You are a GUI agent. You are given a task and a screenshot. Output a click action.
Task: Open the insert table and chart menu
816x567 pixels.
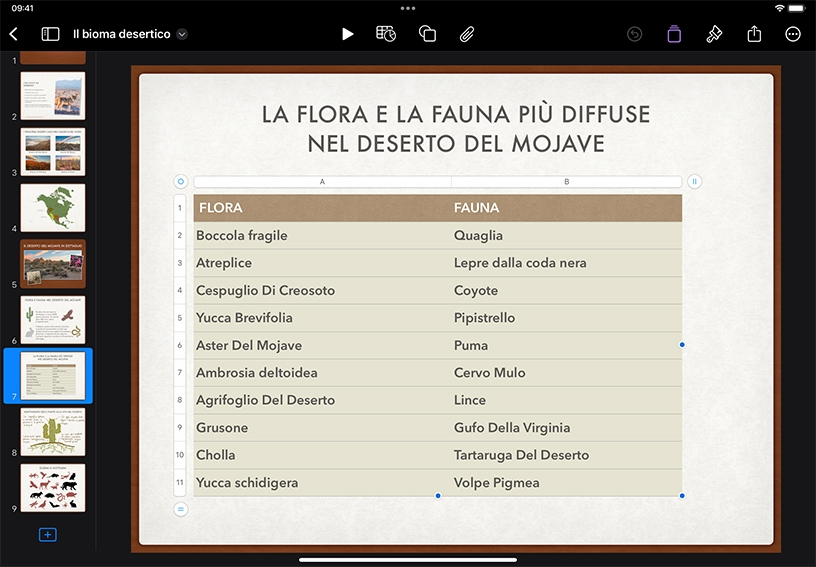pyautogui.click(x=386, y=34)
